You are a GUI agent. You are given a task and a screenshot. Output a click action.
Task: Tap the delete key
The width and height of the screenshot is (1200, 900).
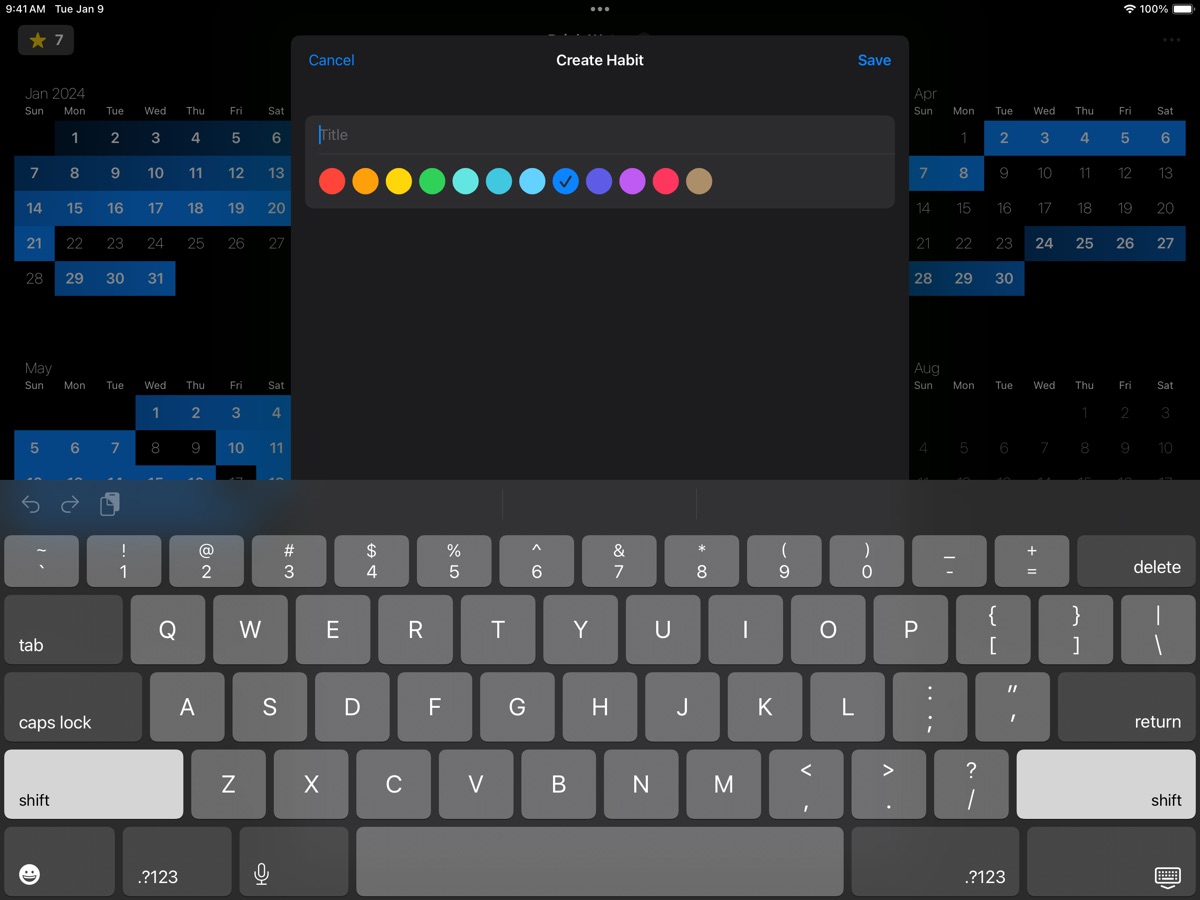[x=1136, y=561]
